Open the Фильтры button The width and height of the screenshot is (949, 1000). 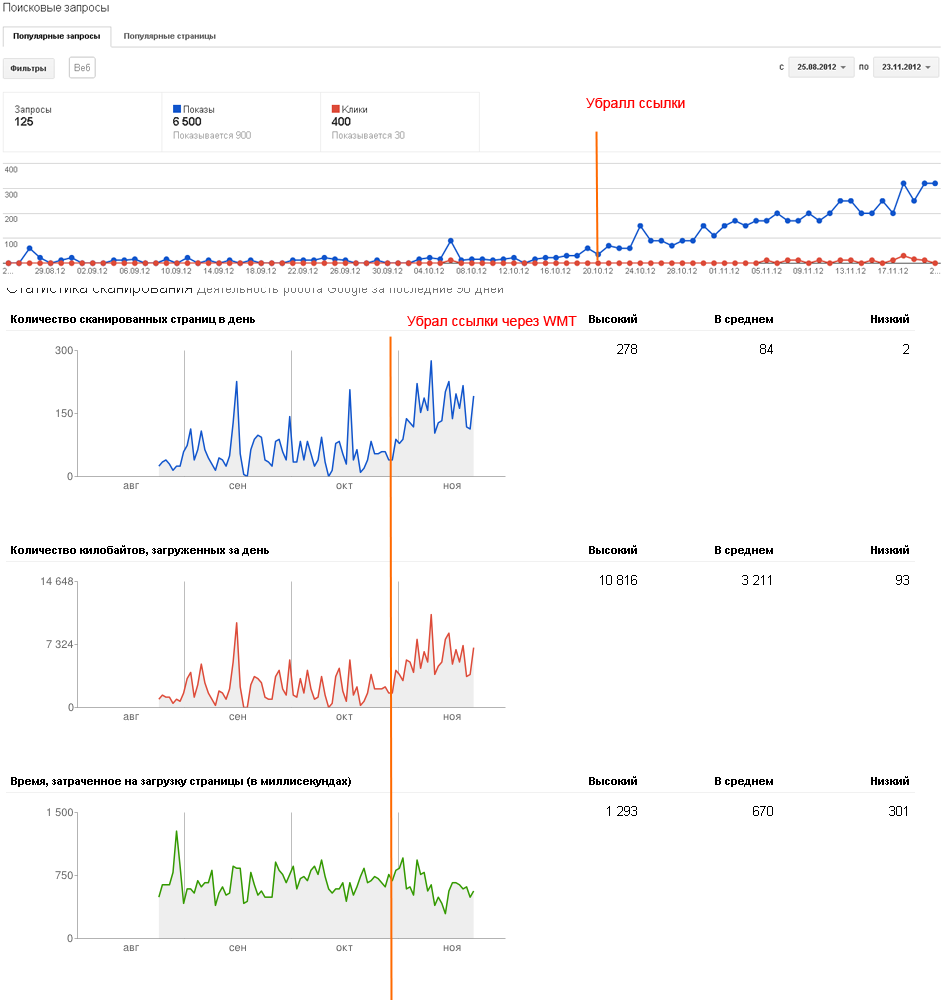pos(29,68)
